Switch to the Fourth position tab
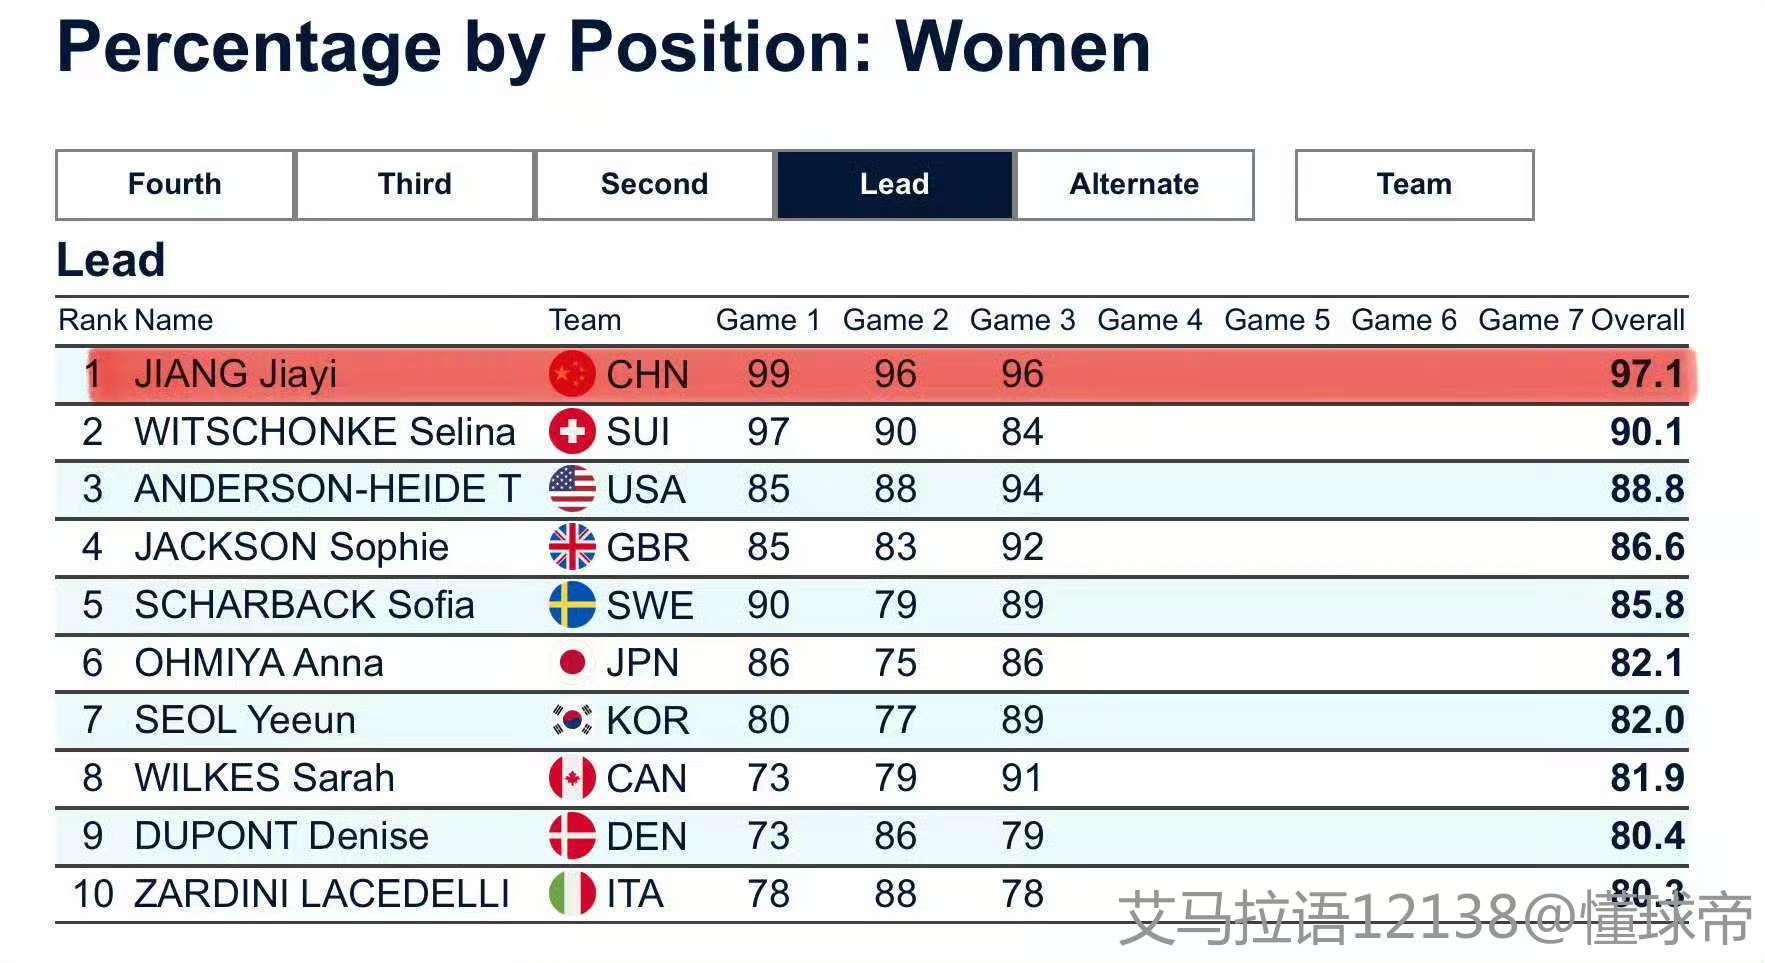The height and width of the screenshot is (963, 1765). (175, 184)
